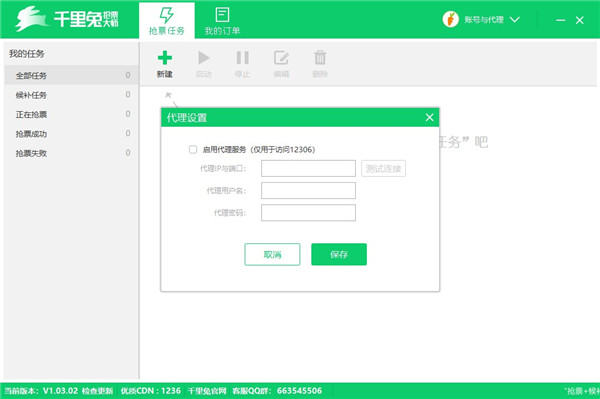Click 客服QQ群 663545506 in status bar

pos(277,391)
